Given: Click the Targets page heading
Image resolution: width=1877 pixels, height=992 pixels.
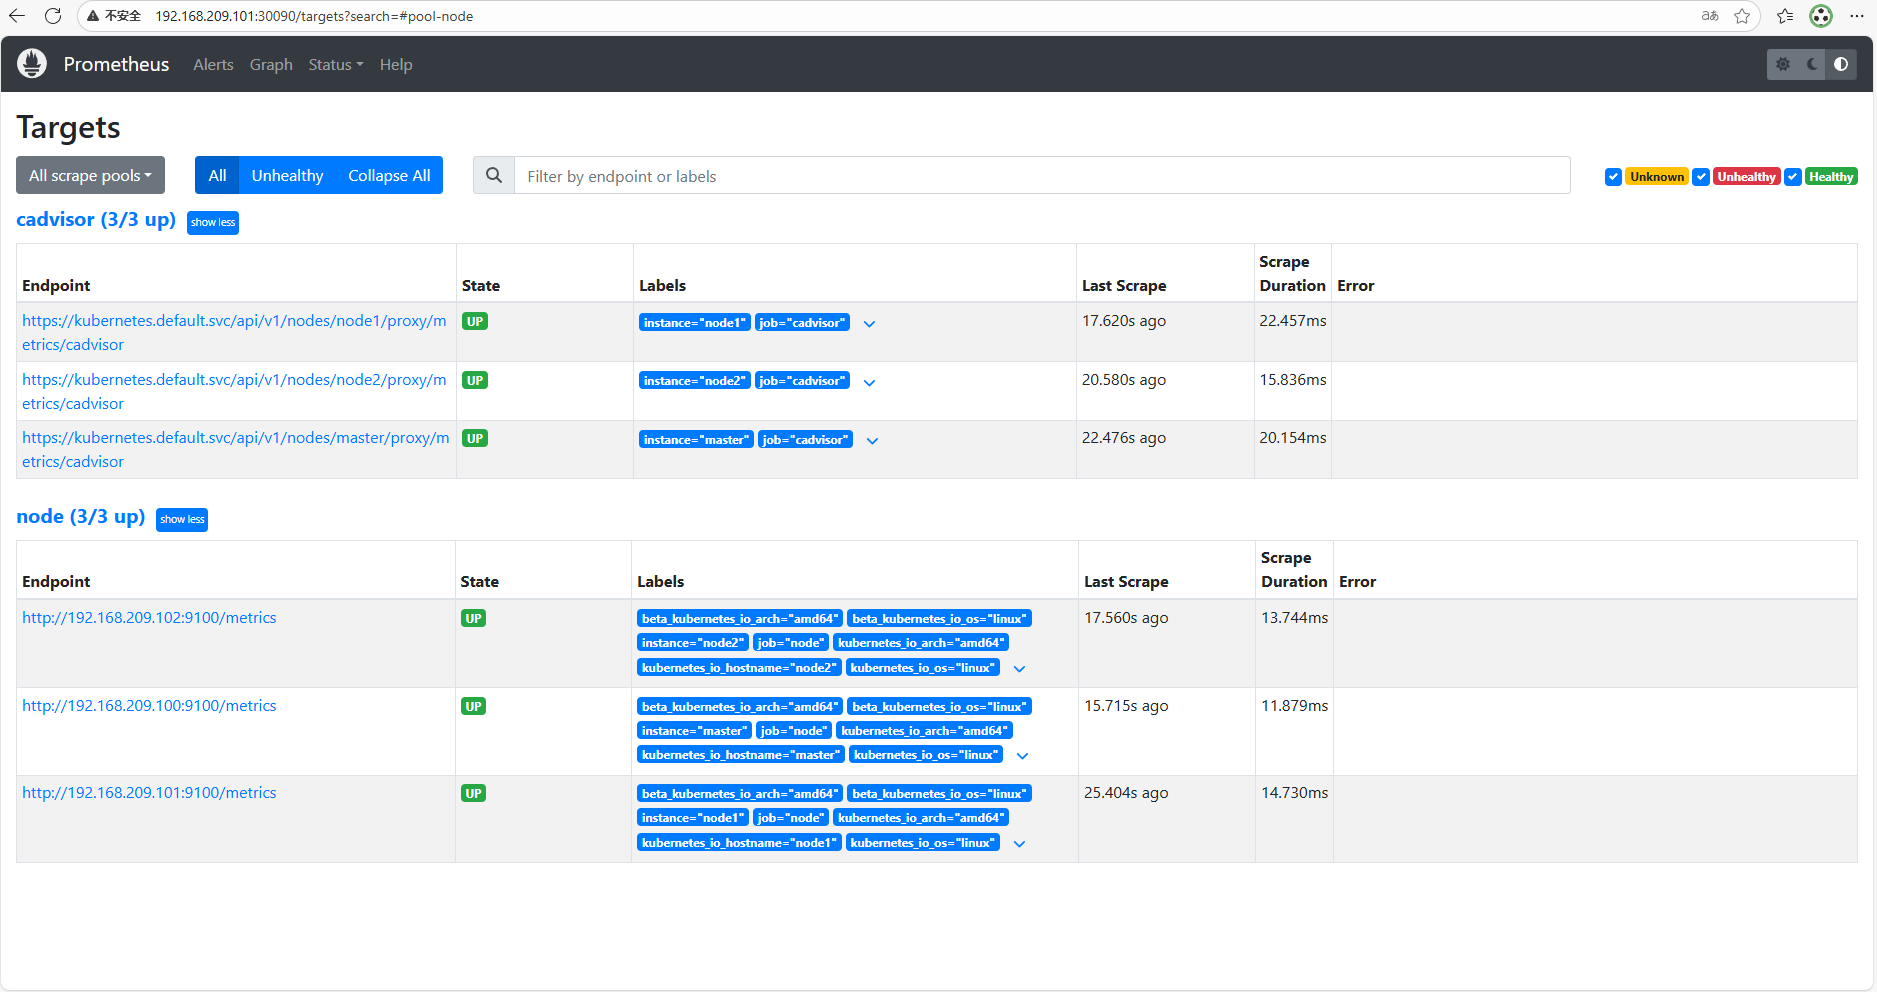Looking at the screenshot, I should tap(68, 127).
